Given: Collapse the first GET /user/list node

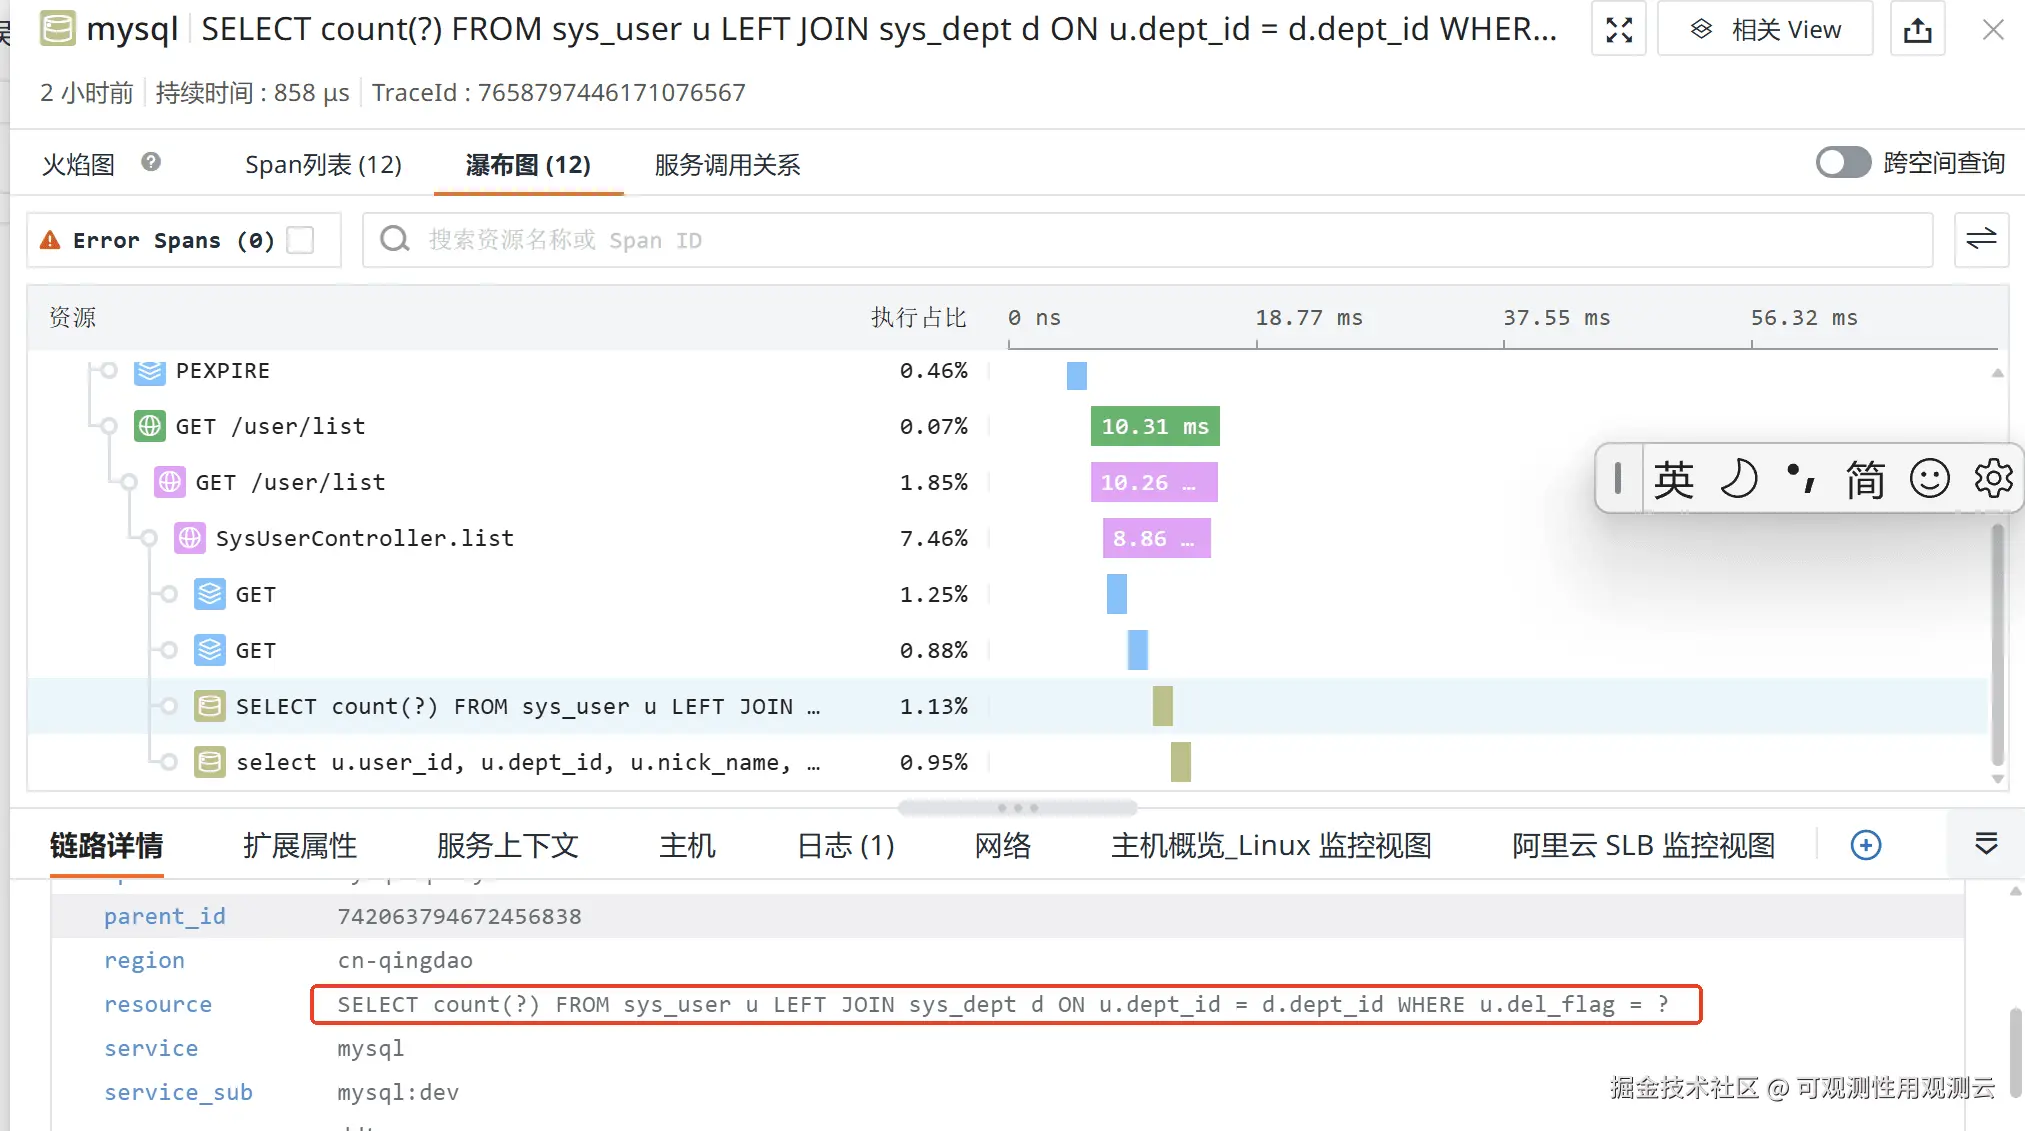Looking at the screenshot, I should 109,426.
